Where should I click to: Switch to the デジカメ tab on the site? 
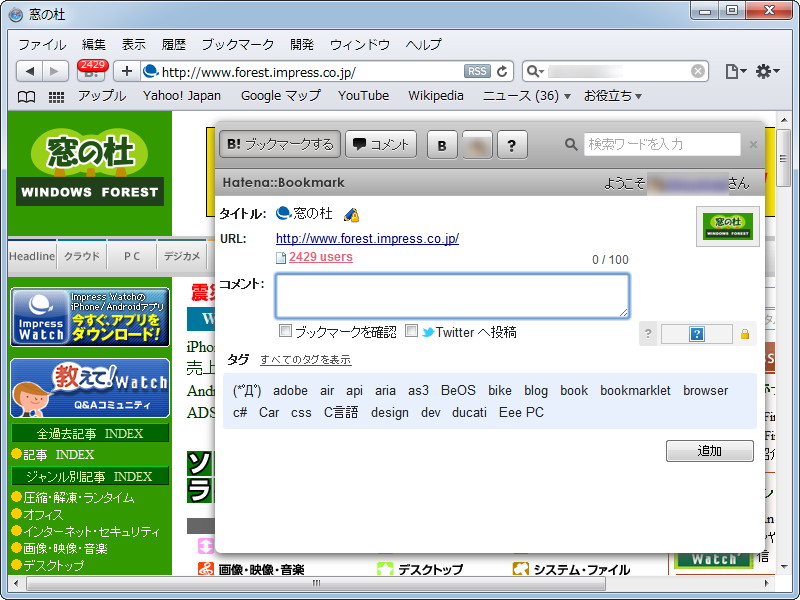181,256
